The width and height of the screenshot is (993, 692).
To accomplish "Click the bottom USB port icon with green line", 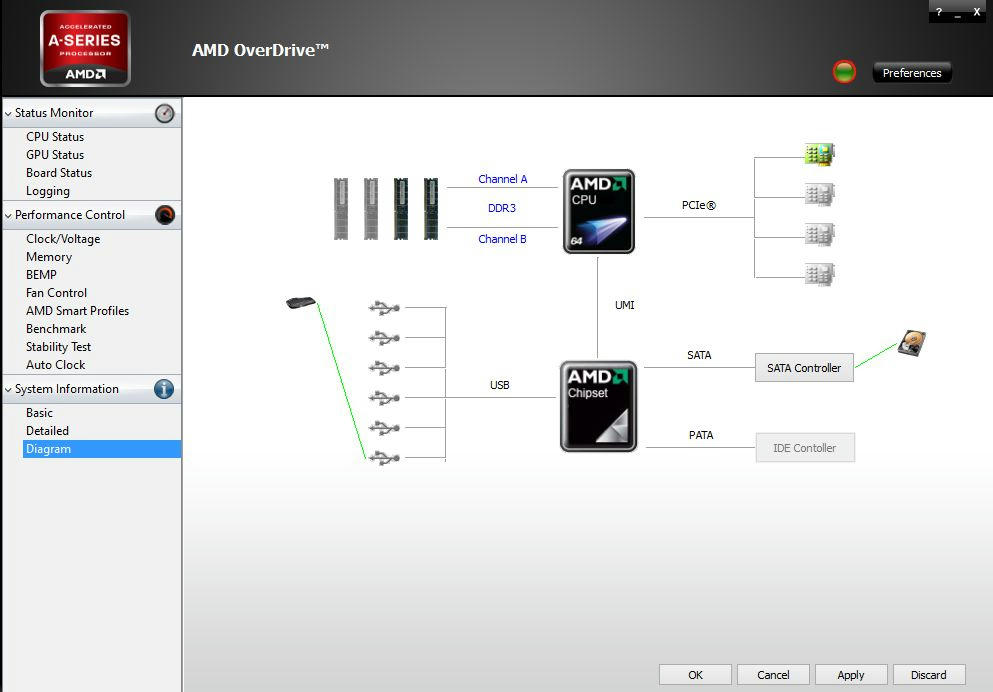I will [384, 457].
